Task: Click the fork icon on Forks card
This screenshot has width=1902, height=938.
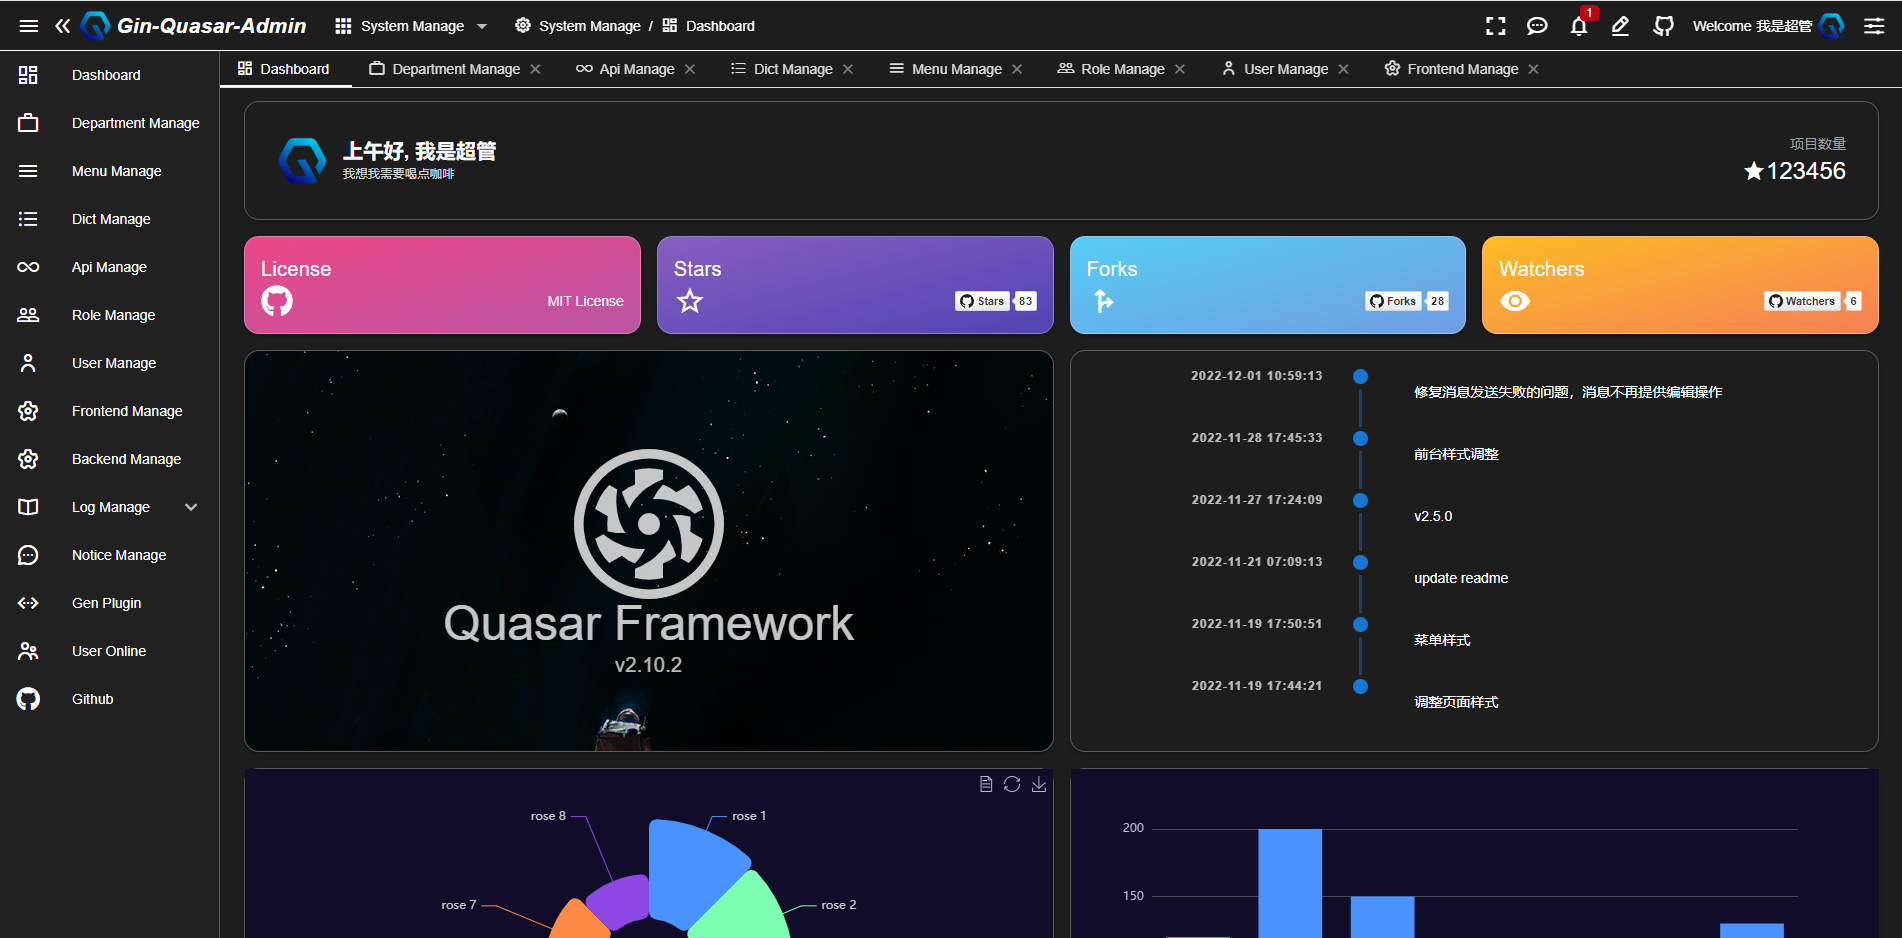Action: pos(1103,300)
